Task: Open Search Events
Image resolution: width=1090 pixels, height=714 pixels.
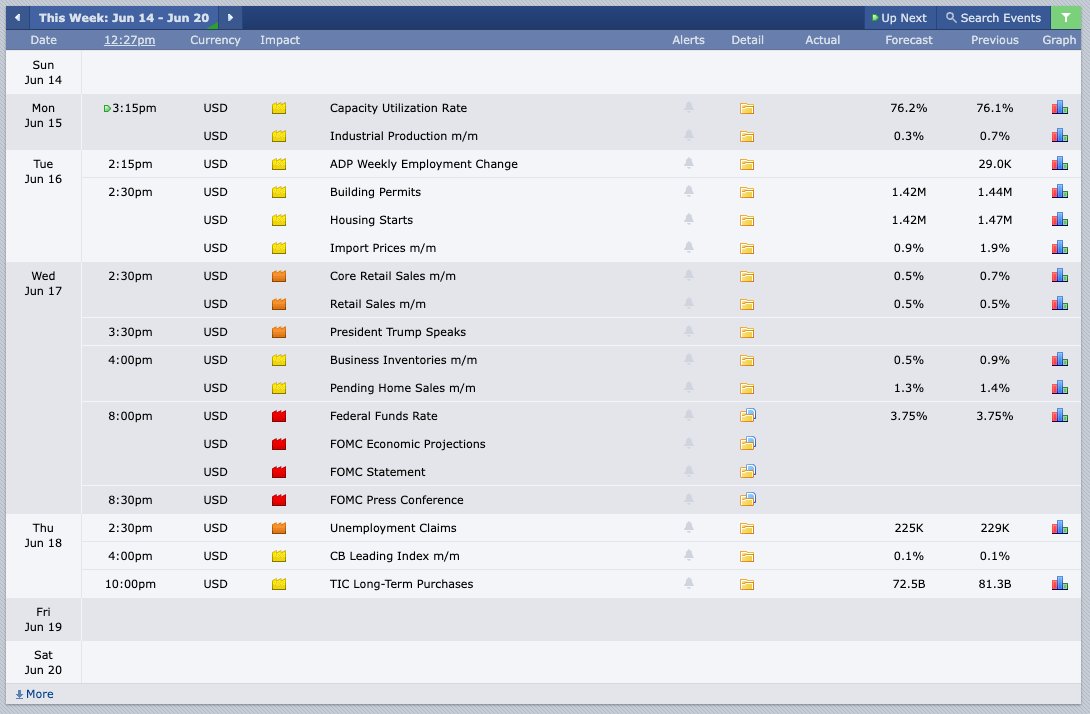Action: [993, 18]
